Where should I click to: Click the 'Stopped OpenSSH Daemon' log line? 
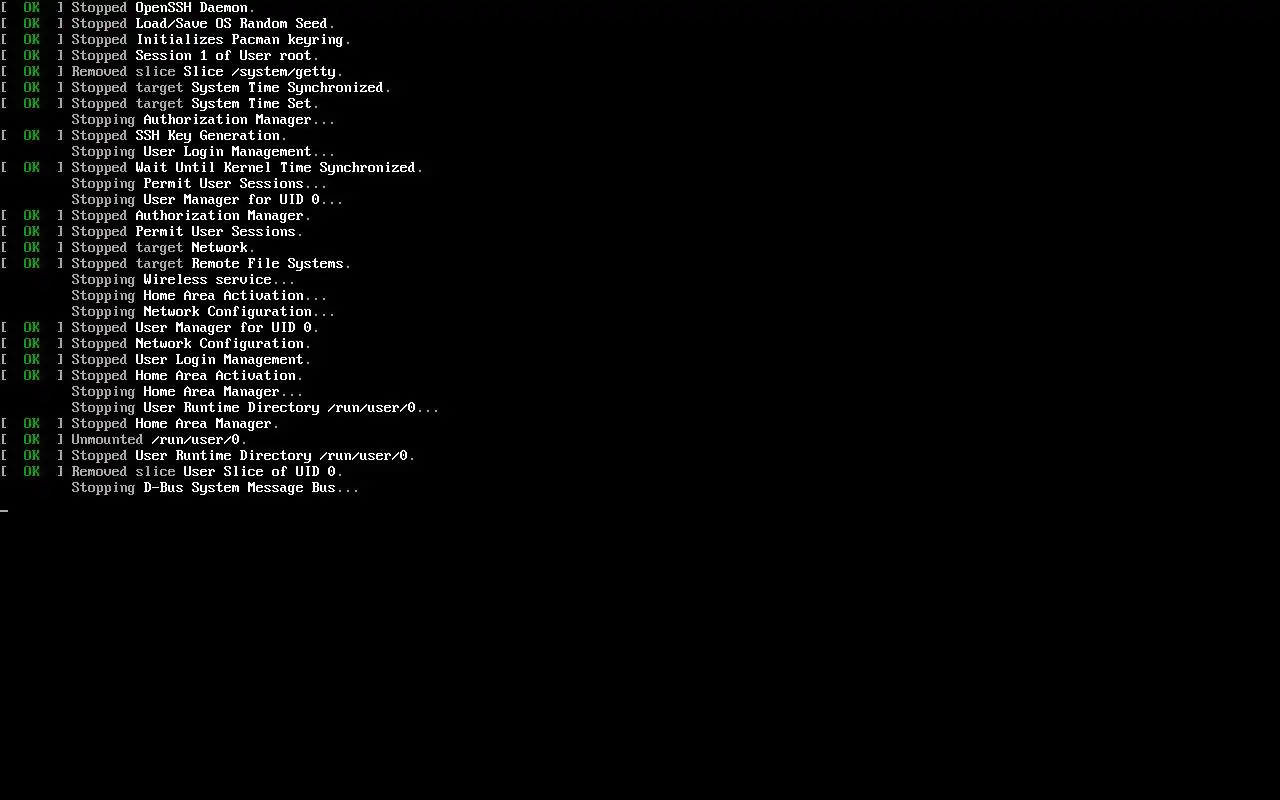pyautogui.click(x=128, y=8)
